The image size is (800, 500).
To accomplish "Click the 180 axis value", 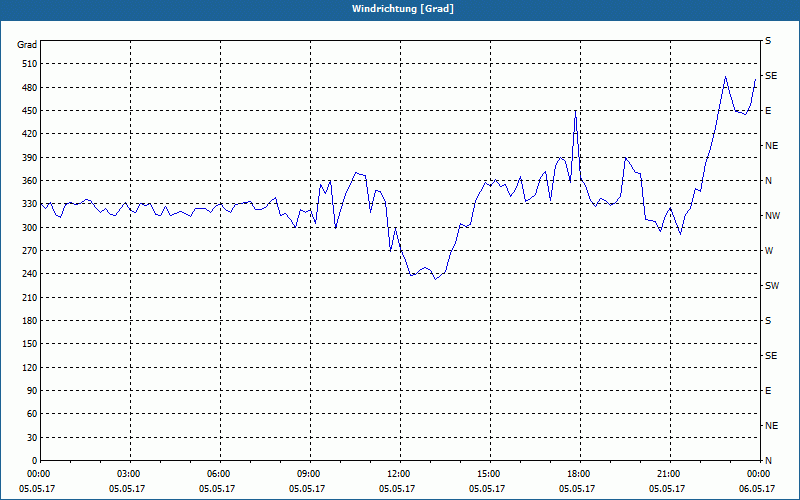I will [x=29, y=321].
